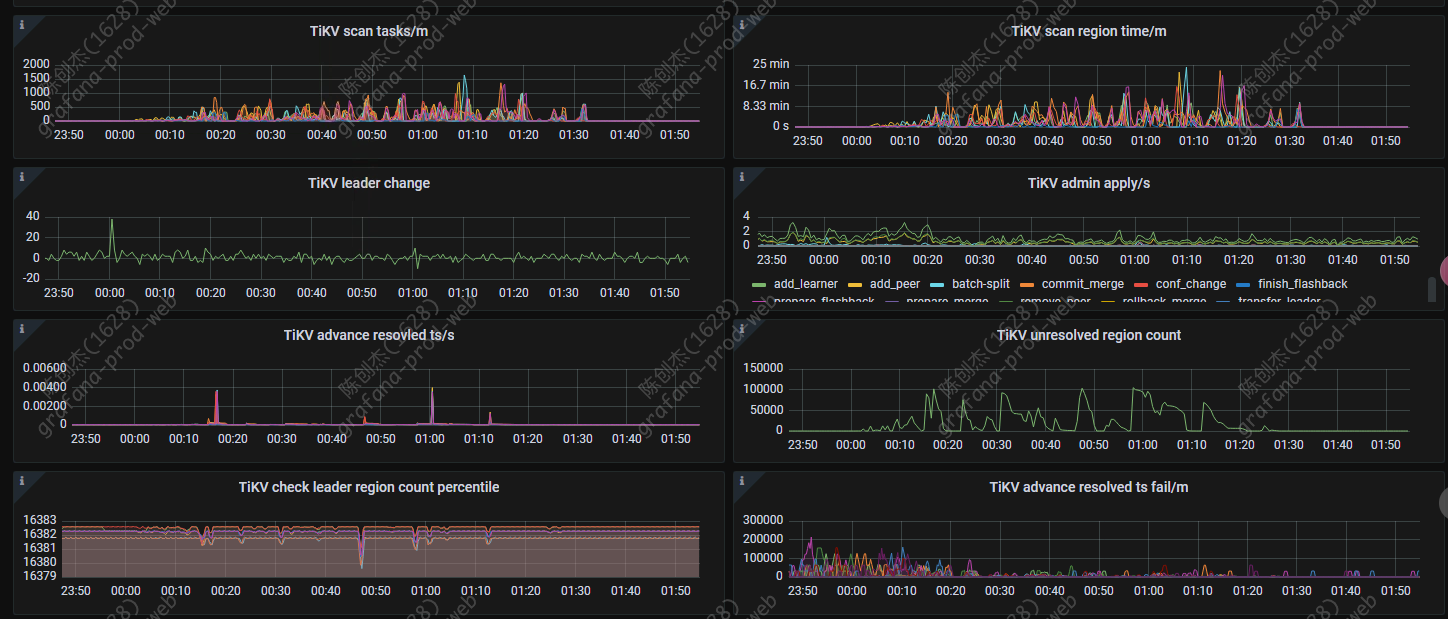
Task: Open info icon on TiKV leader change panel
Action: pyautogui.click(x=21, y=176)
